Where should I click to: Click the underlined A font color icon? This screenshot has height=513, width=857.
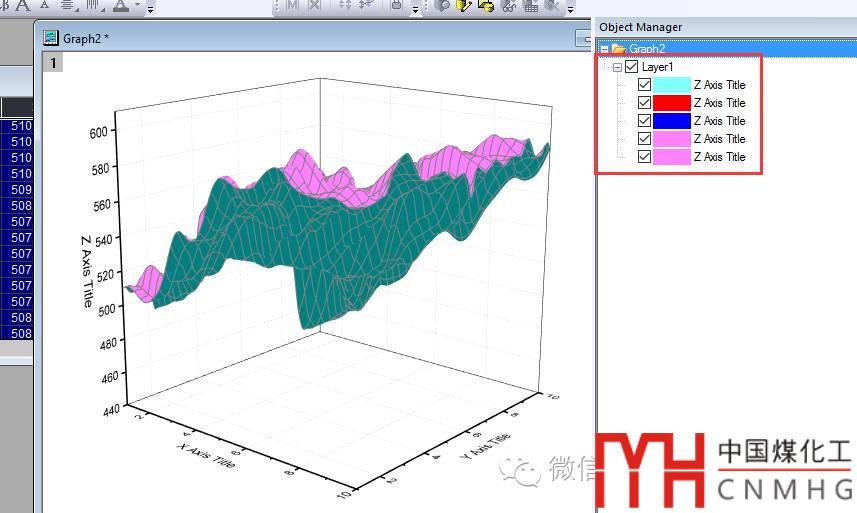click(x=121, y=6)
